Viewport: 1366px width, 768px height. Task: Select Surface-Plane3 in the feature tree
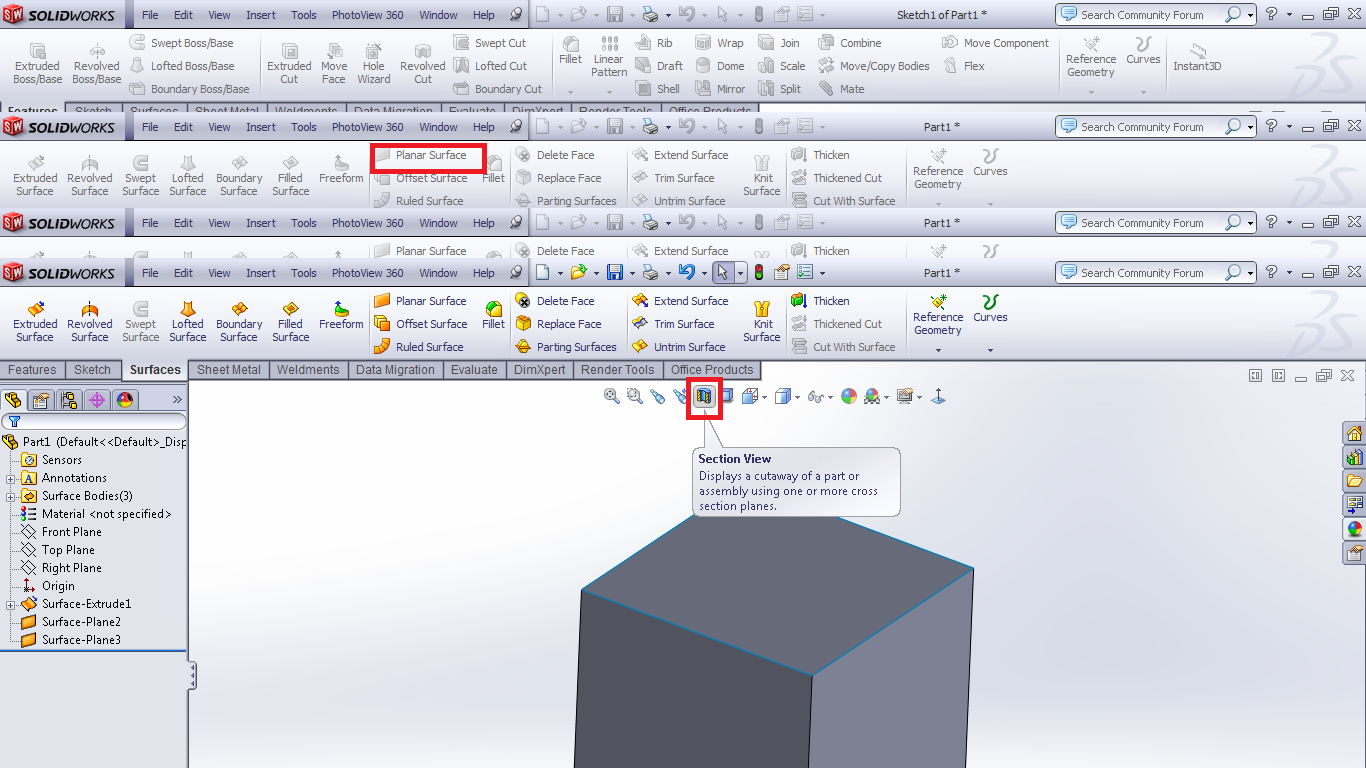81,640
